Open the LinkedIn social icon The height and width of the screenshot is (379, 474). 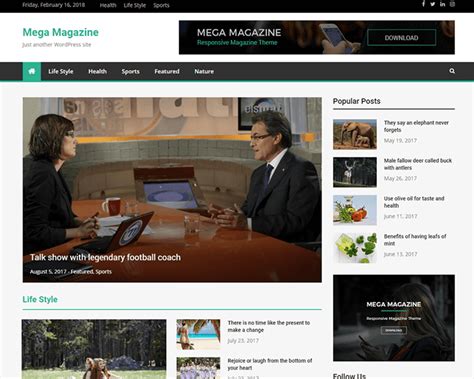pyautogui.click(x=442, y=4)
